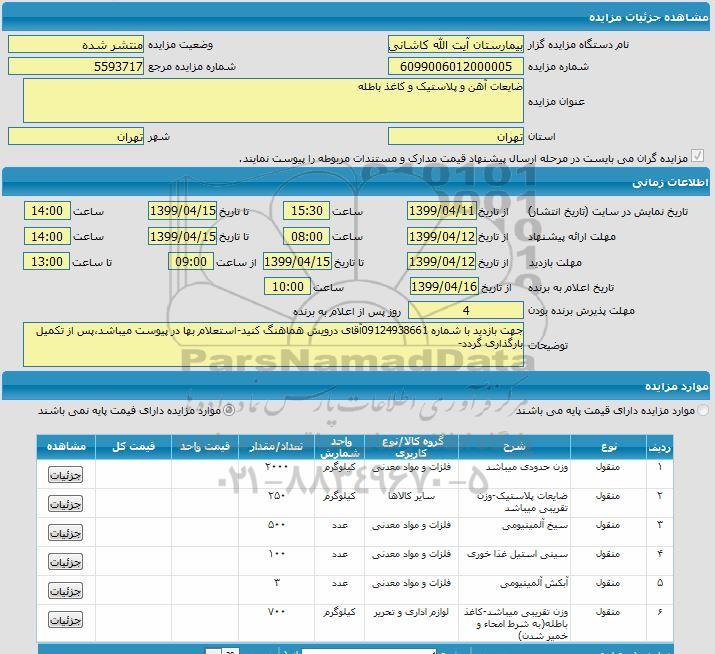
Task: Click the reference auction number field 5593717
Action: pyautogui.click(x=76, y=67)
